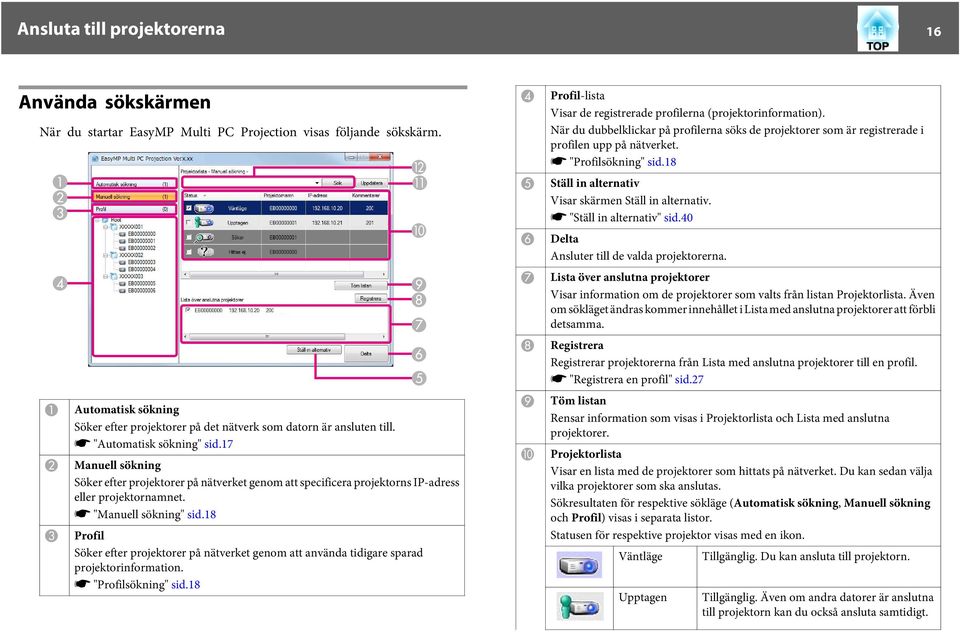Click the Sök button

pyautogui.click(x=337, y=182)
